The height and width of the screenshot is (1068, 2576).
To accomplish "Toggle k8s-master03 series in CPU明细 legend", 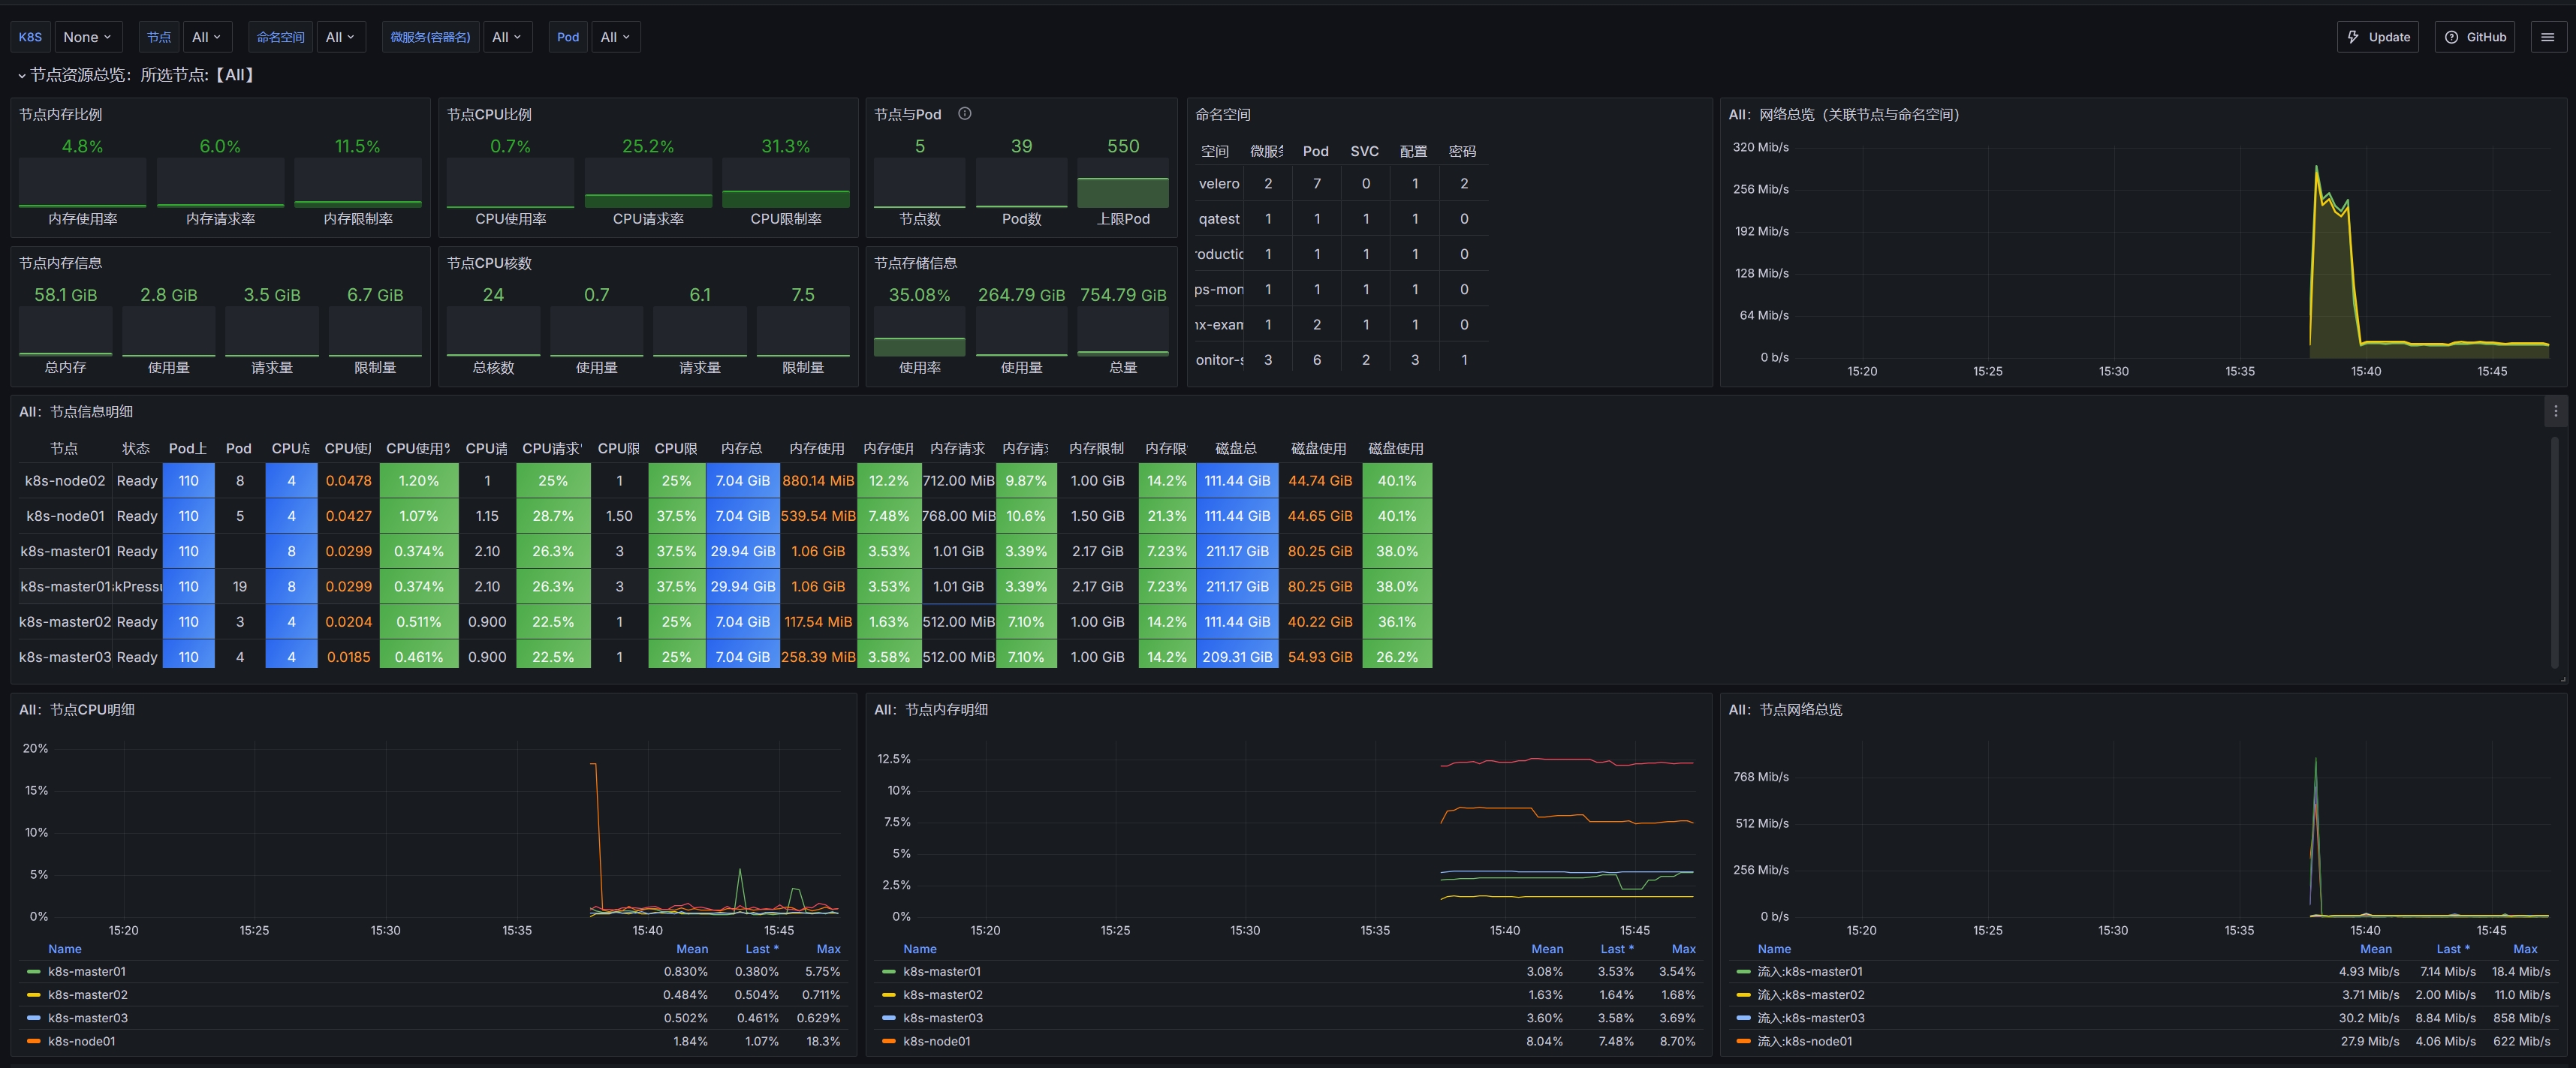I will 88,1018.
